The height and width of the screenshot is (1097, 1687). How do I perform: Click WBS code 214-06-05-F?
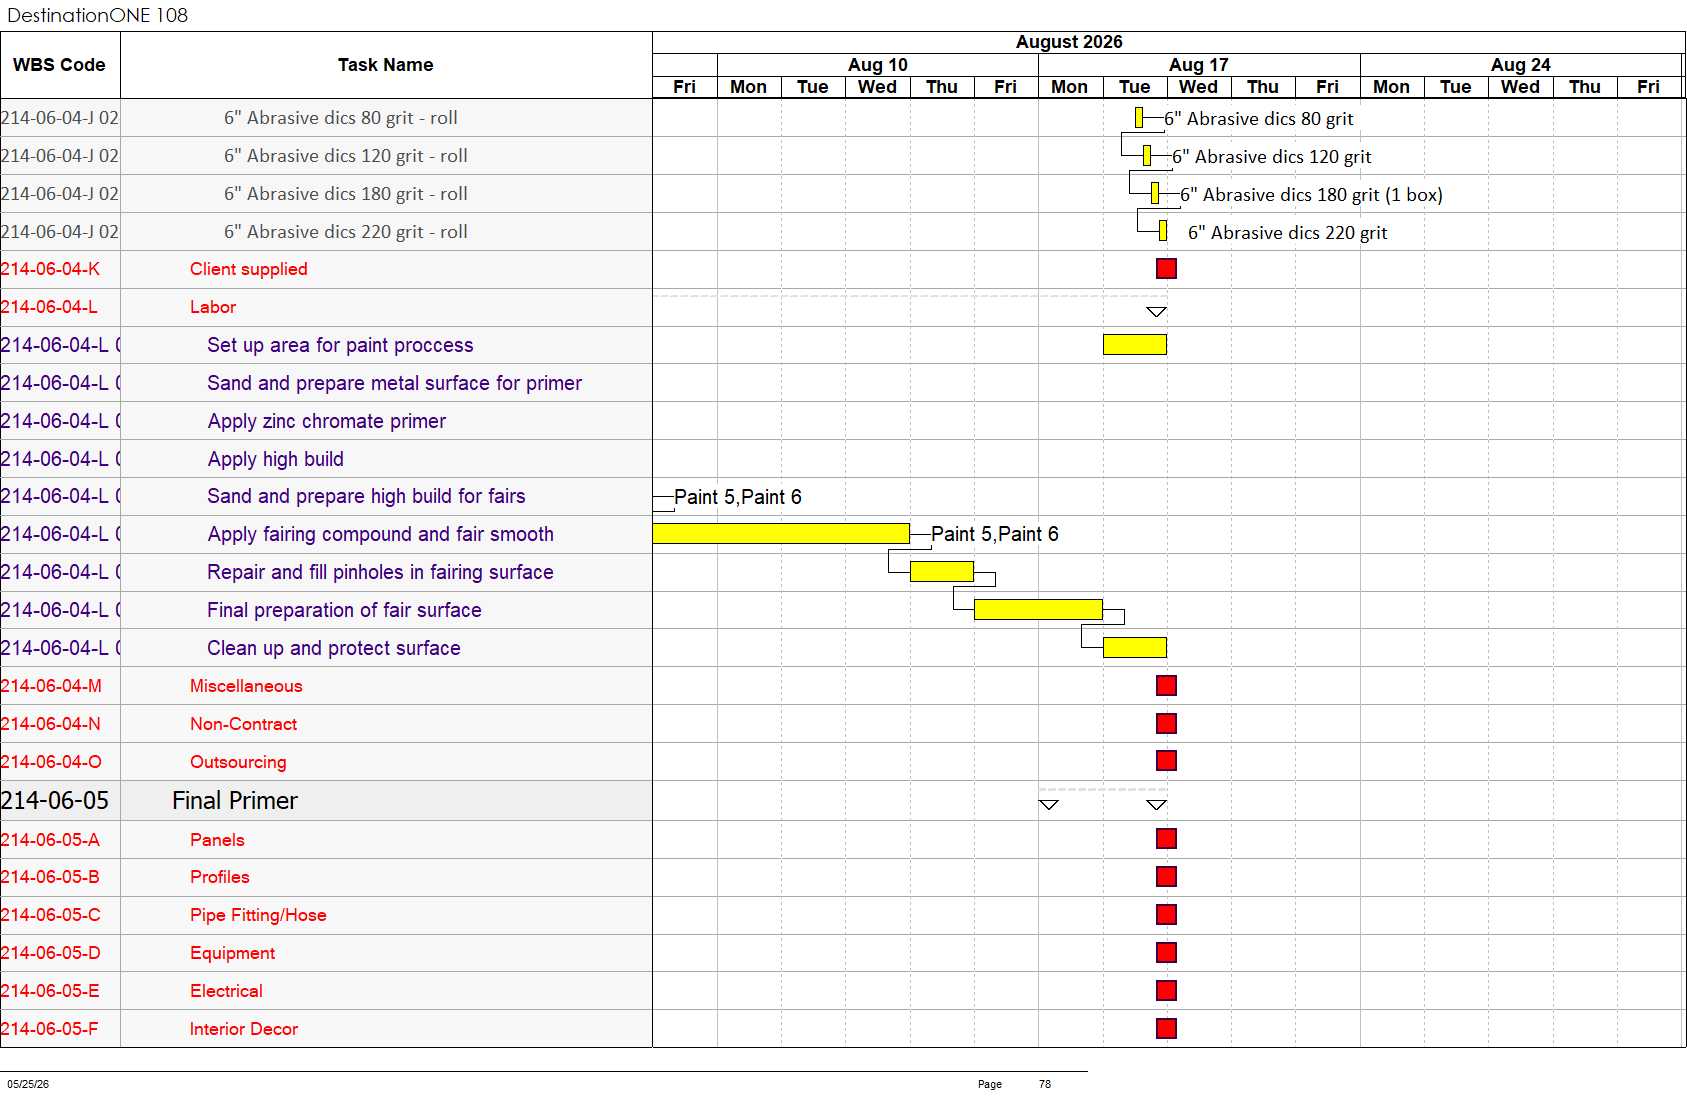[50, 1029]
